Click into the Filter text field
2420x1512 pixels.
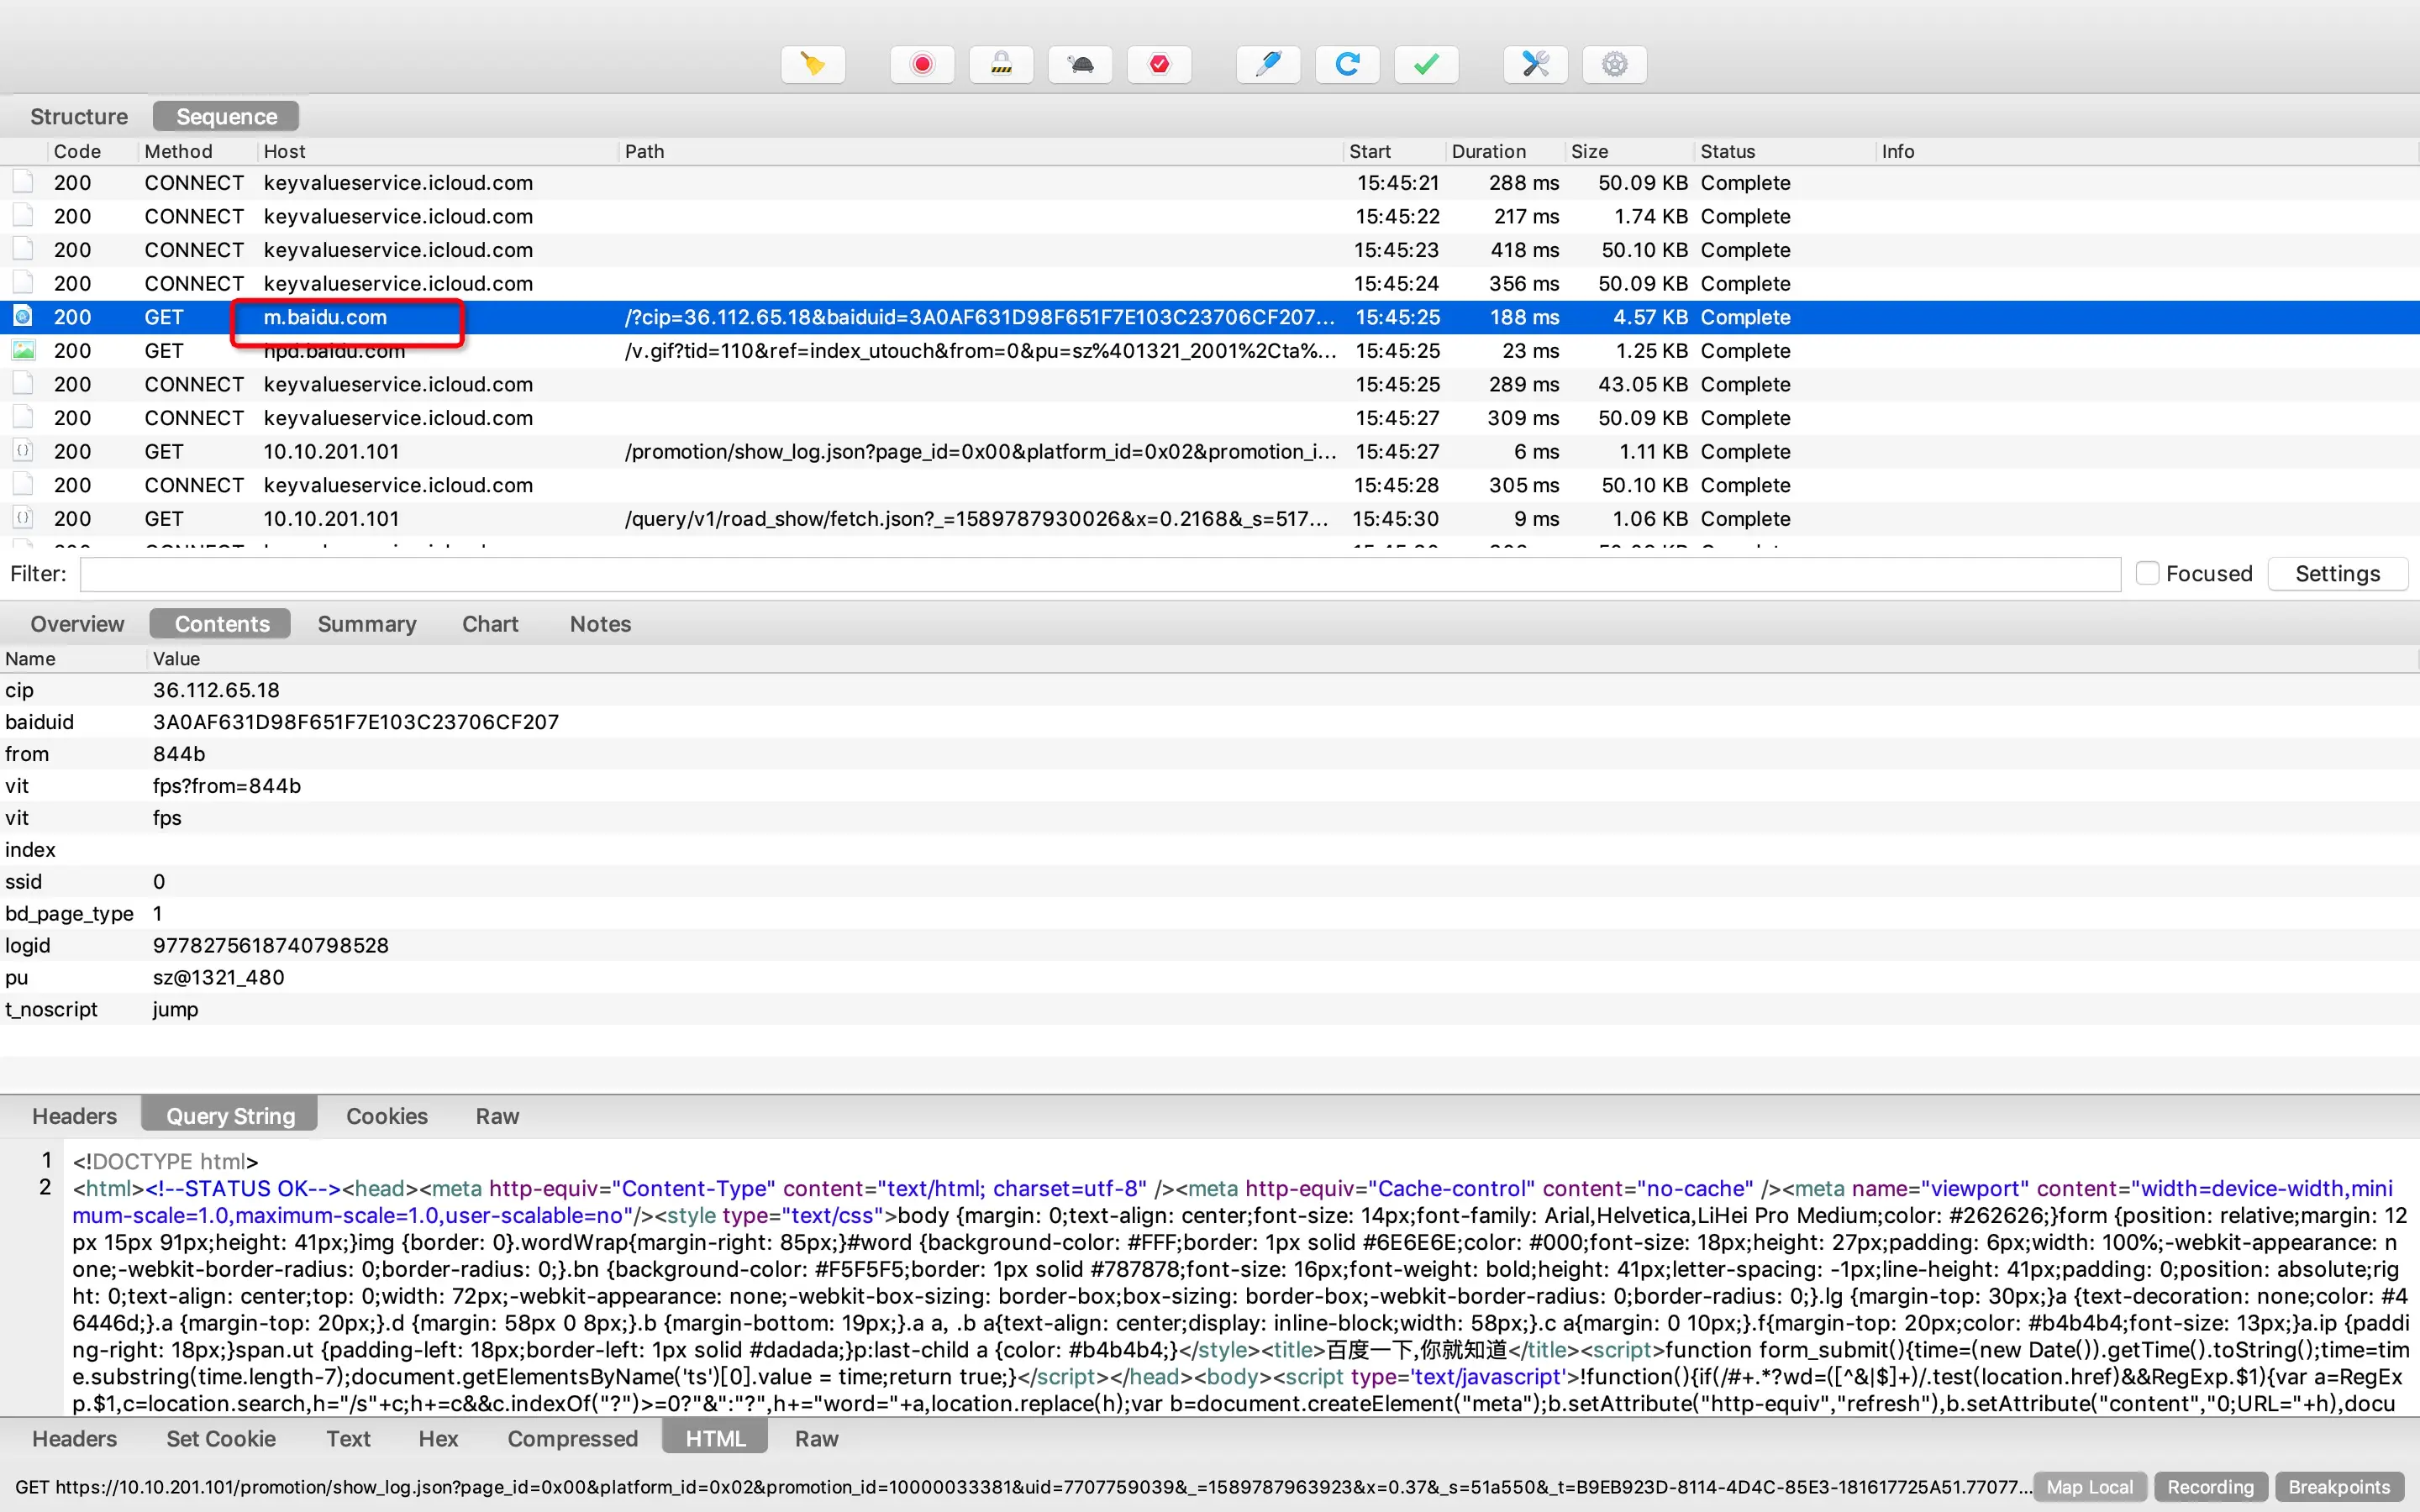click(1100, 574)
